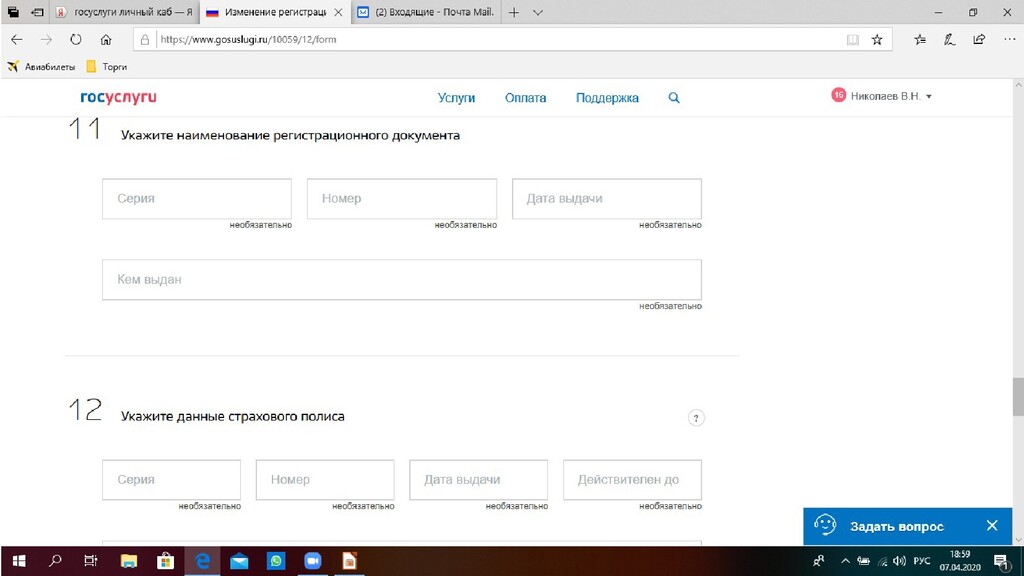Close the 'Изменение регистрации' tab
1024x576 pixels.
click(x=338, y=12)
